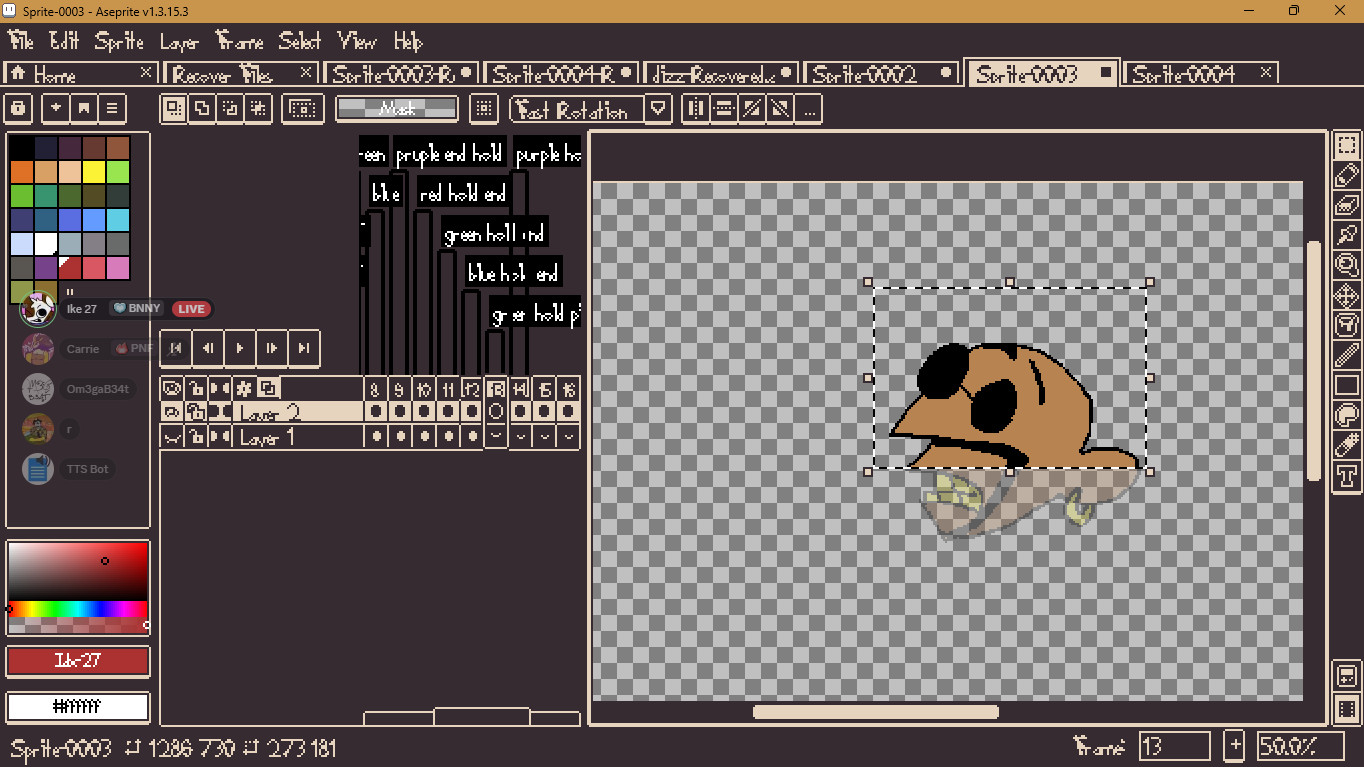Go to the next frame
The height and width of the screenshot is (767, 1364).
coord(272,348)
